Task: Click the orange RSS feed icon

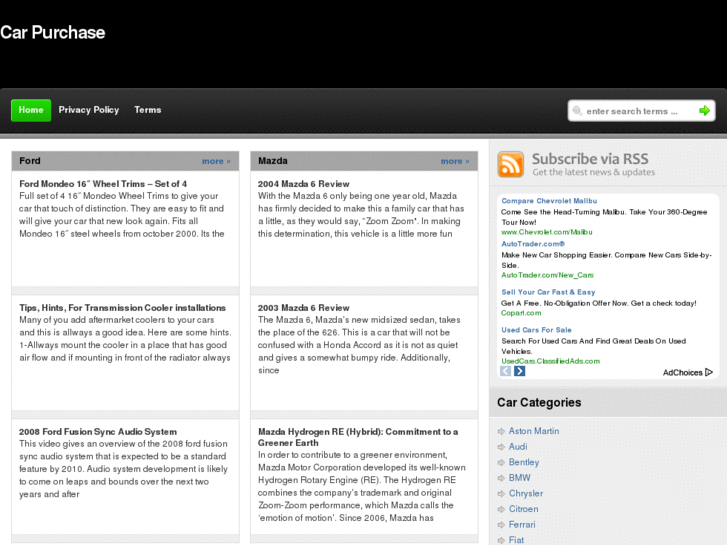Action: pyautogui.click(x=510, y=164)
